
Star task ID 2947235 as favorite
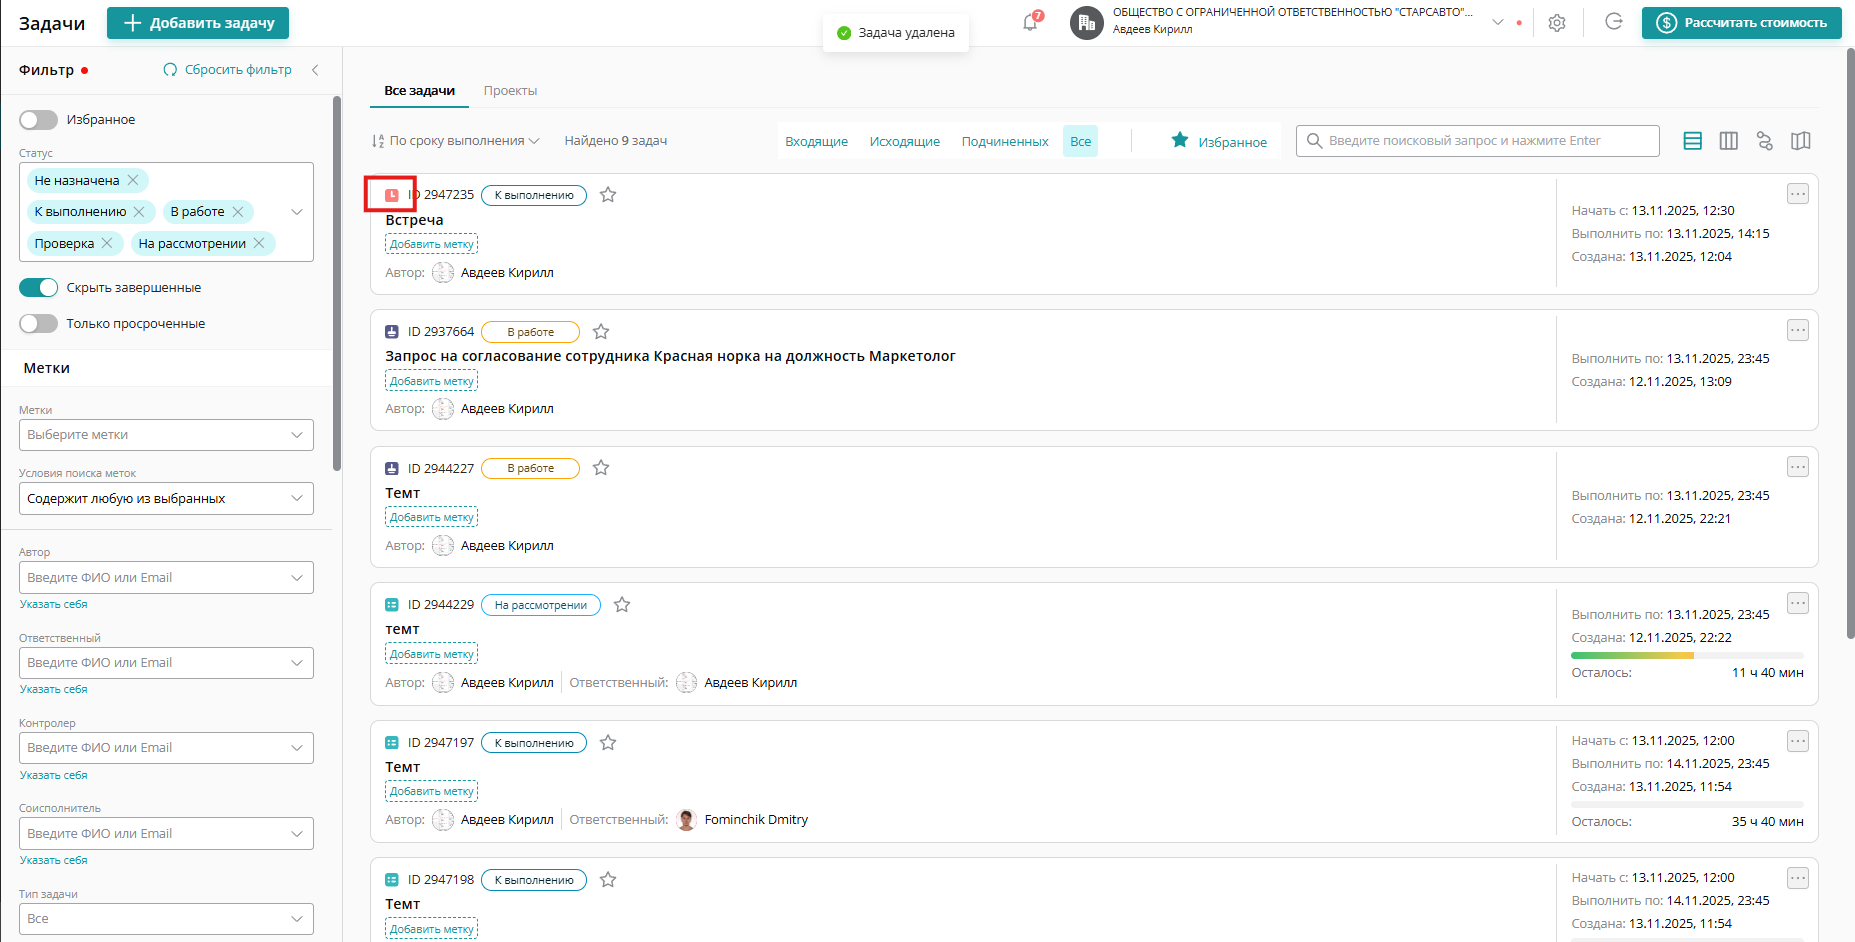tap(608, 195)
